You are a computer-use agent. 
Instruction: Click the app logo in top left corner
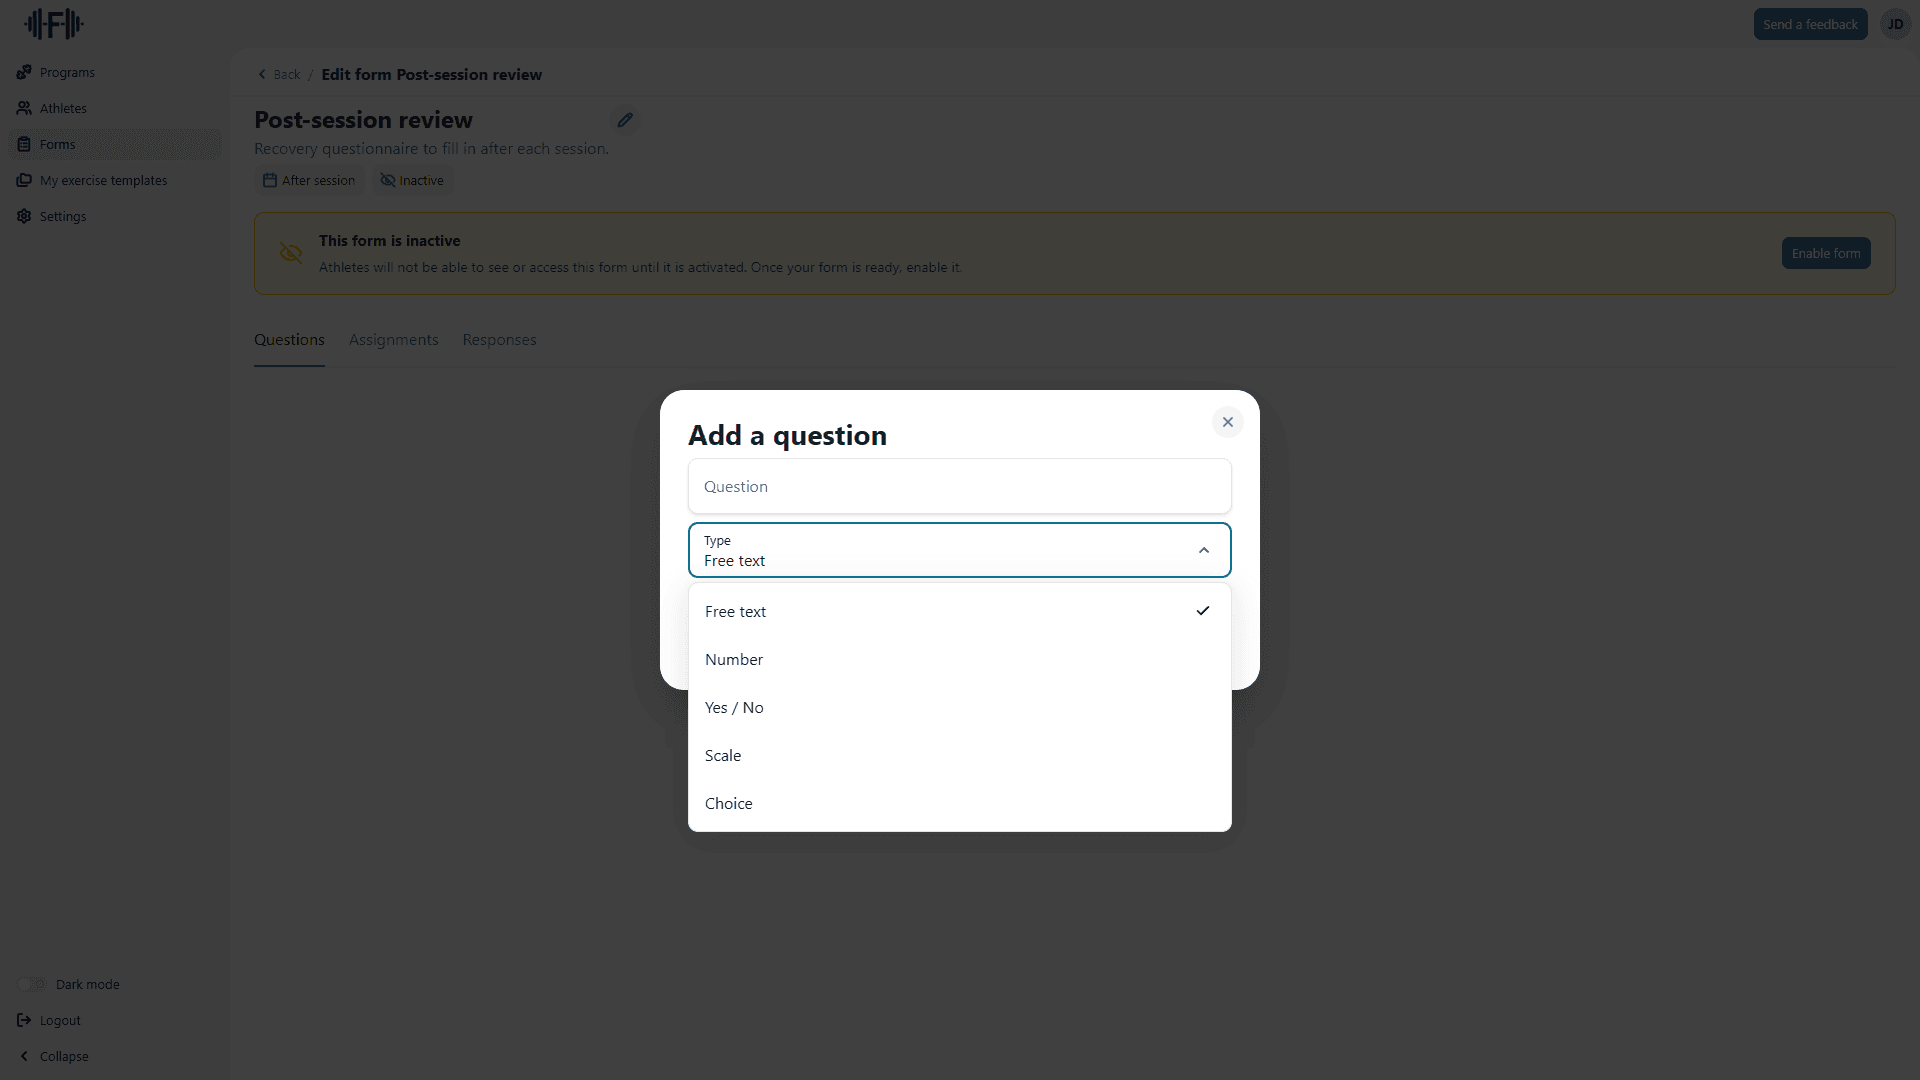click(53, 23)
